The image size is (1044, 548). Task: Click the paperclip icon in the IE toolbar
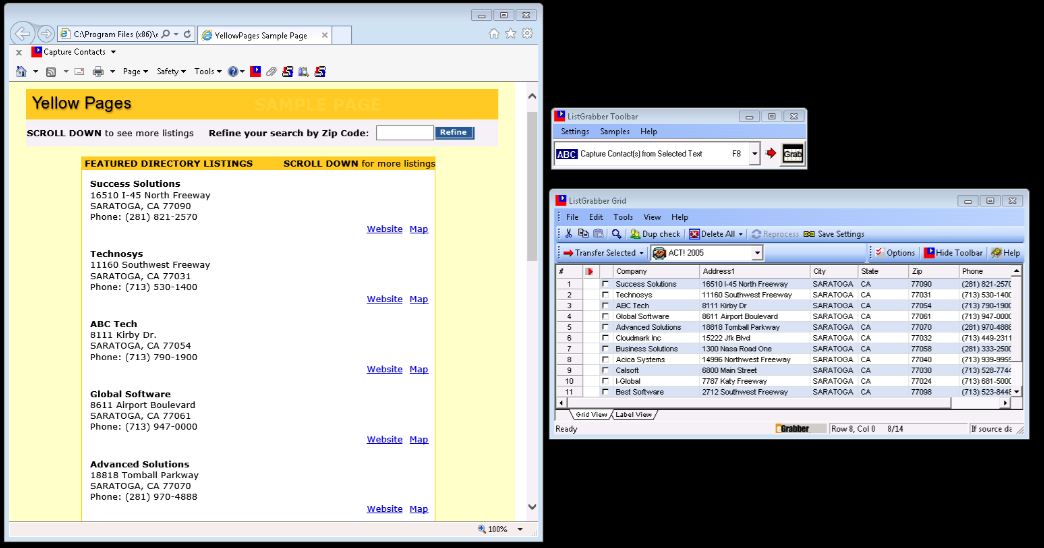(272, 71)
